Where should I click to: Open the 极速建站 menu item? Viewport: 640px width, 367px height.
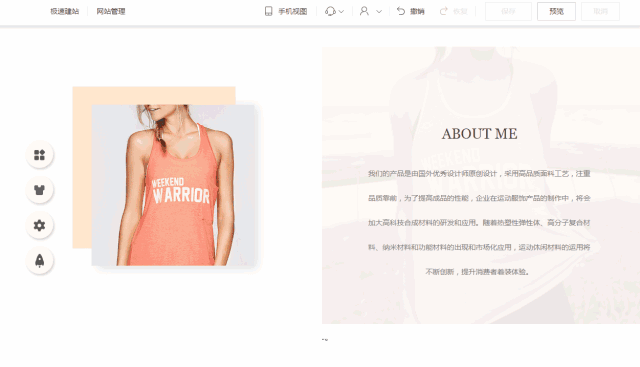coord(64,11)
